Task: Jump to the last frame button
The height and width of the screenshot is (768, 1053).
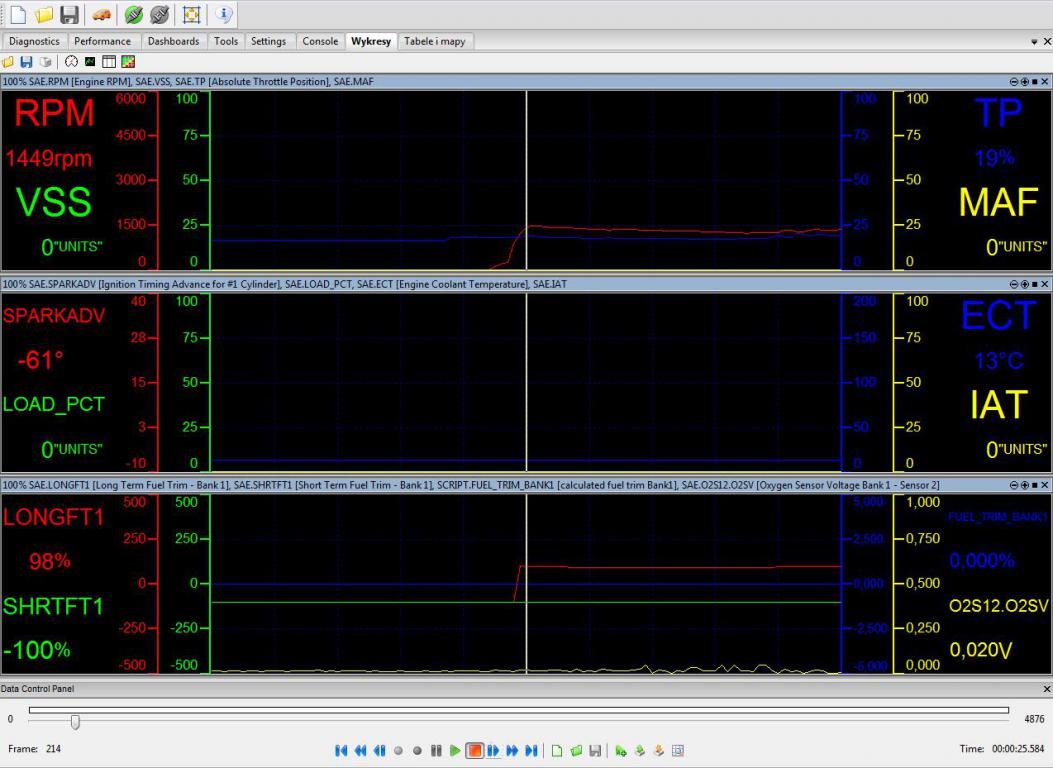Action: (531, 750)
